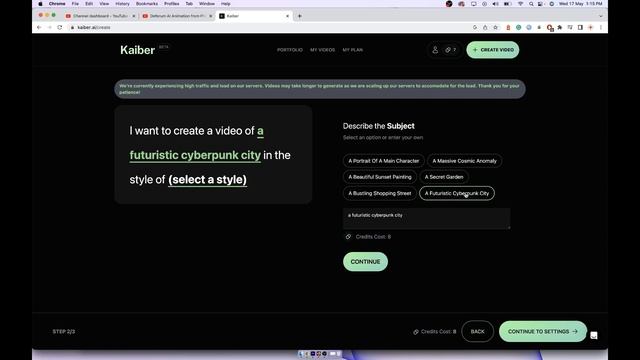This screenshot has width=640, height=360.
Task: Click the browser forward arrow
Action: pyautogui.click(x=49, y=27)
